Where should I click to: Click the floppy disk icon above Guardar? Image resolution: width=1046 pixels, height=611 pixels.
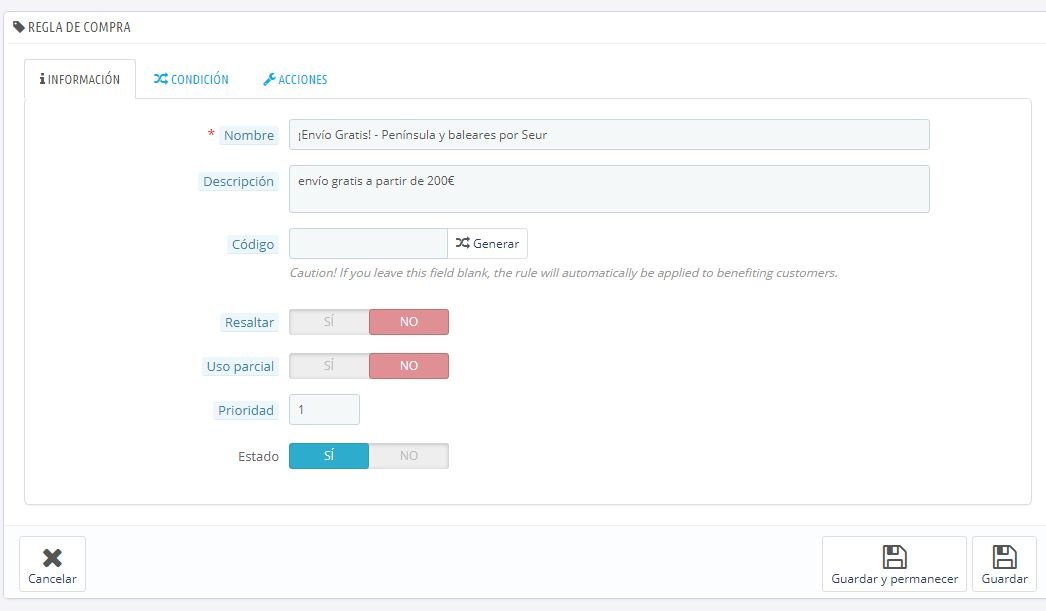(1005, 556)
